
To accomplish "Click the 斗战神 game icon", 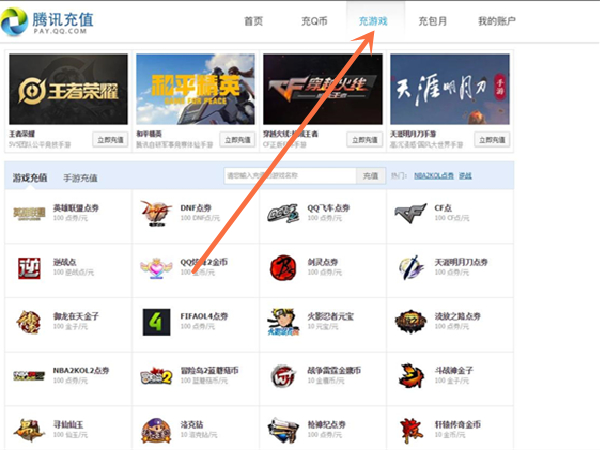I will (x=411, y=376).
